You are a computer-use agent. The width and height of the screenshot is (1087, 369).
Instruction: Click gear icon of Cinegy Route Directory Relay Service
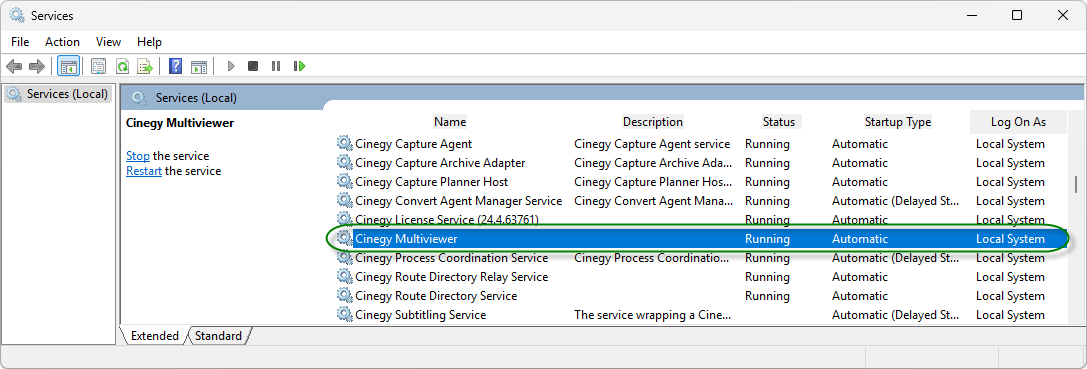click(345, 277)
